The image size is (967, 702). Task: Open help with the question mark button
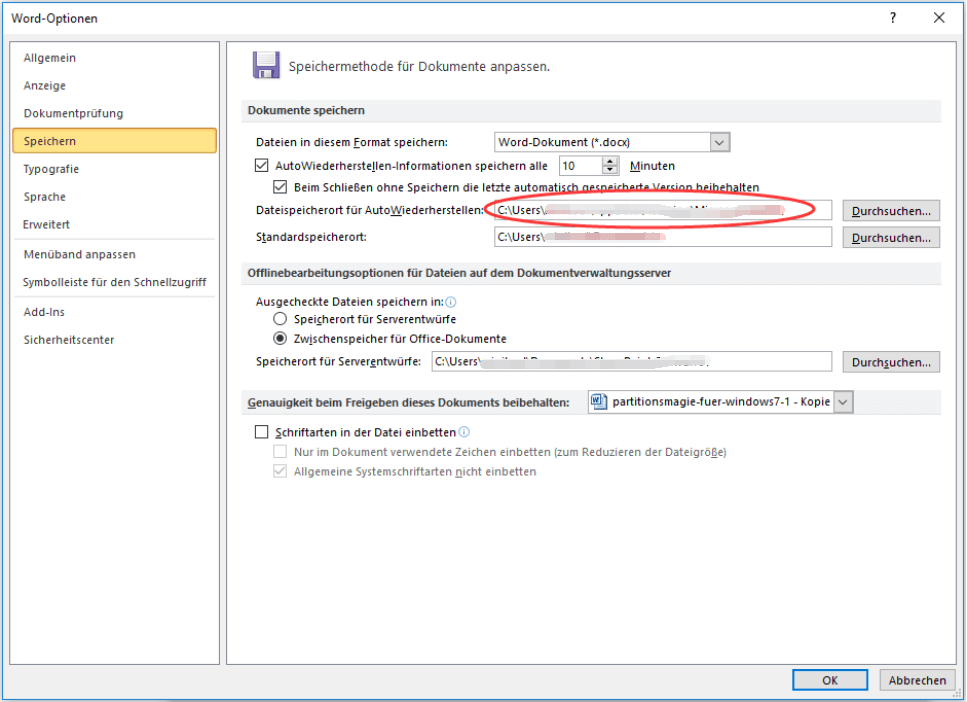[x=892, y=18]
